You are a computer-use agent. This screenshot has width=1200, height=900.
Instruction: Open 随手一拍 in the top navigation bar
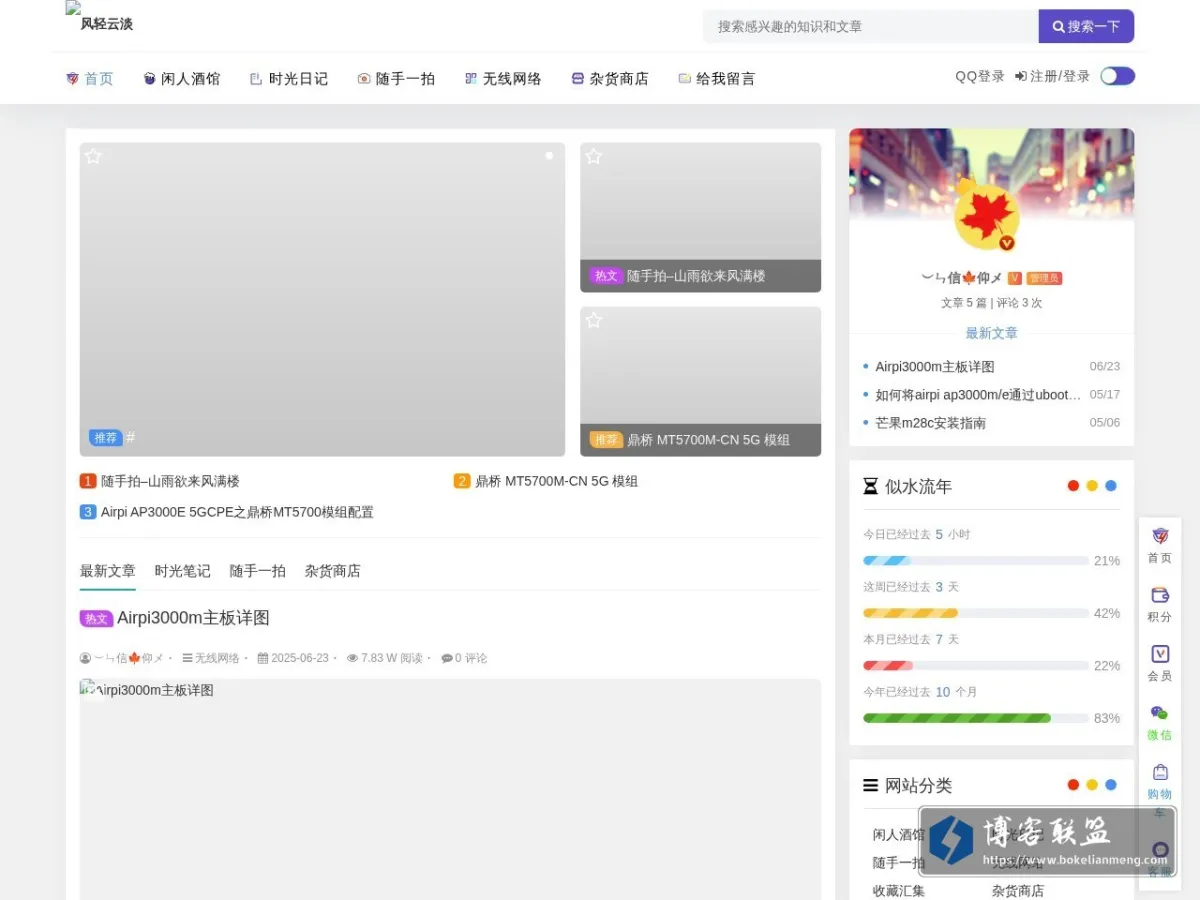coord(396,78)
